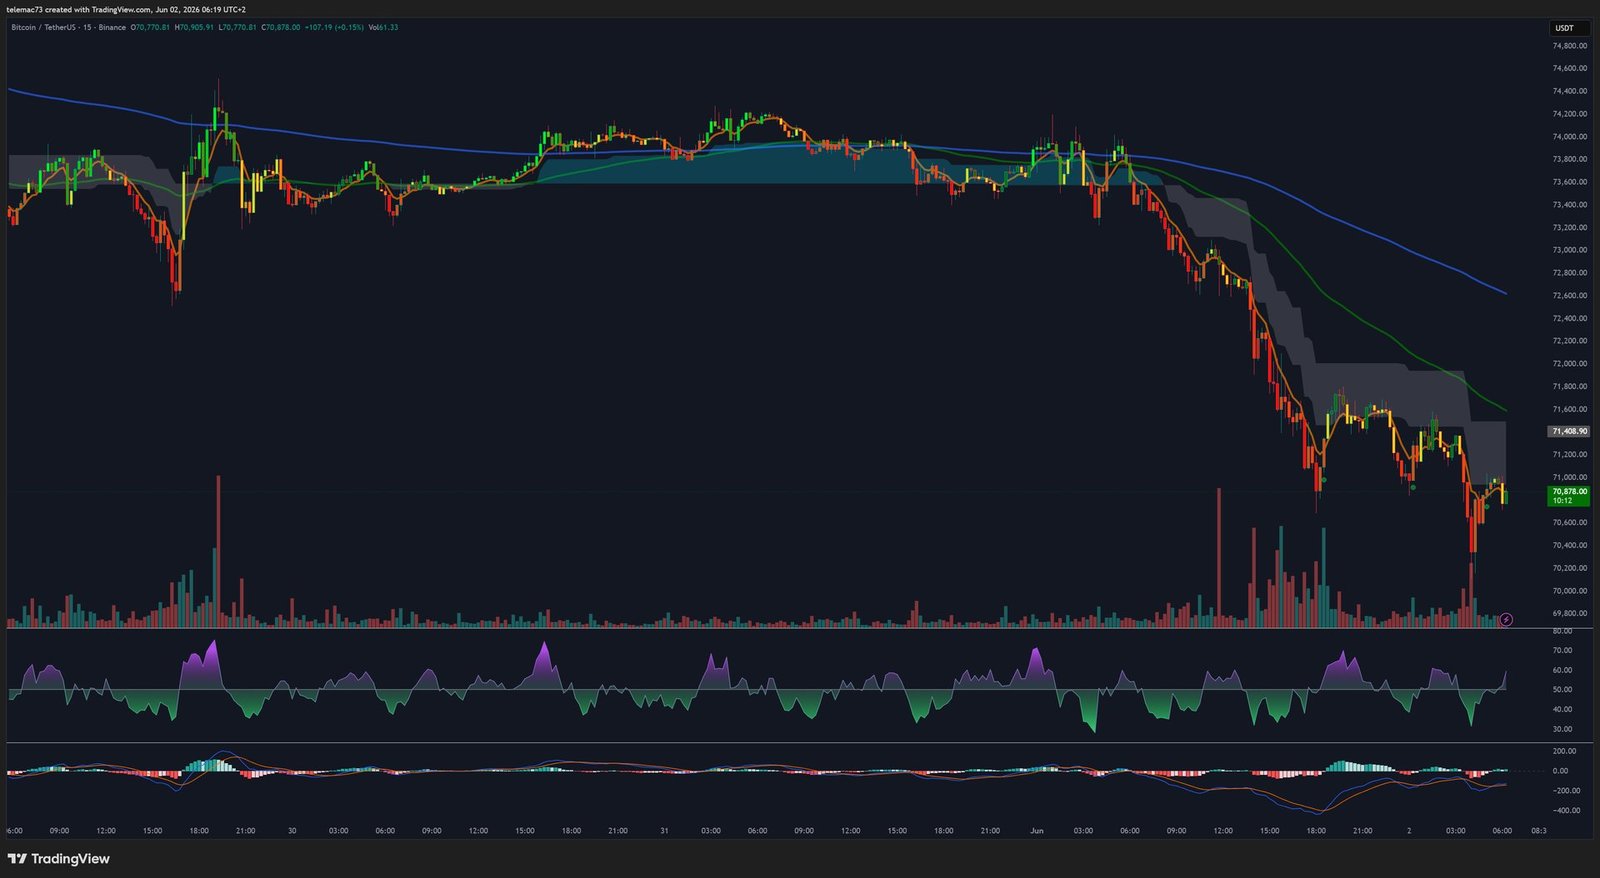Image resolution: width=1600 pixels, height=878 pixels.
Task: Click the purple lightning bolt event icon
Action: pyautogui.click(x=1506, y=620)
